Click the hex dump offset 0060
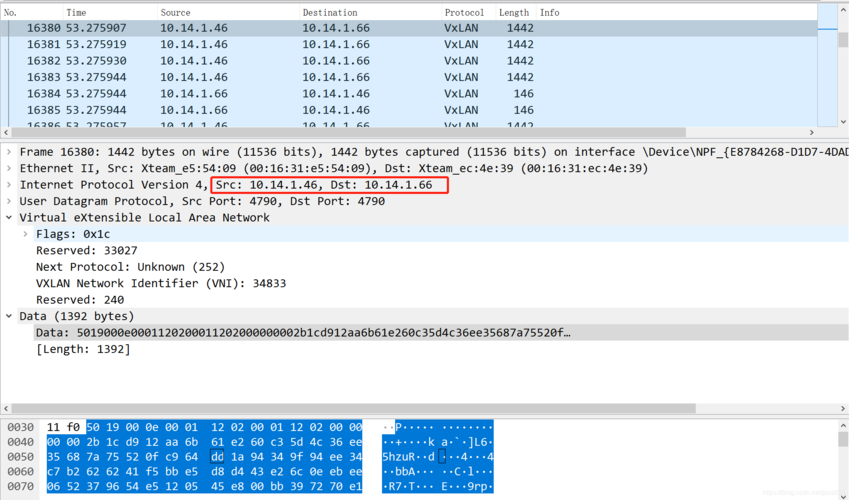This screenshot has height=500, width=849. point(21,471)
